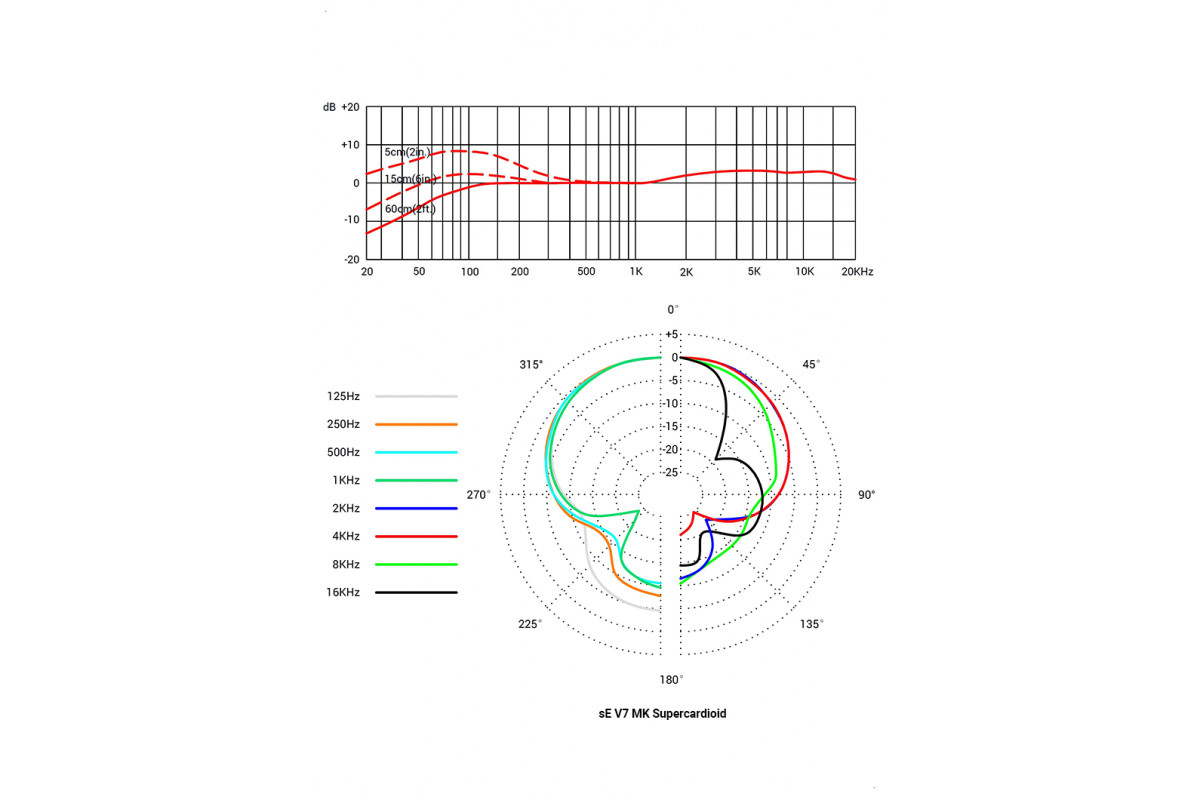Click the -25 polar ring label
Image resolution: width=1200 pixels, height=800 pixels.
click(x=671, y=472)
